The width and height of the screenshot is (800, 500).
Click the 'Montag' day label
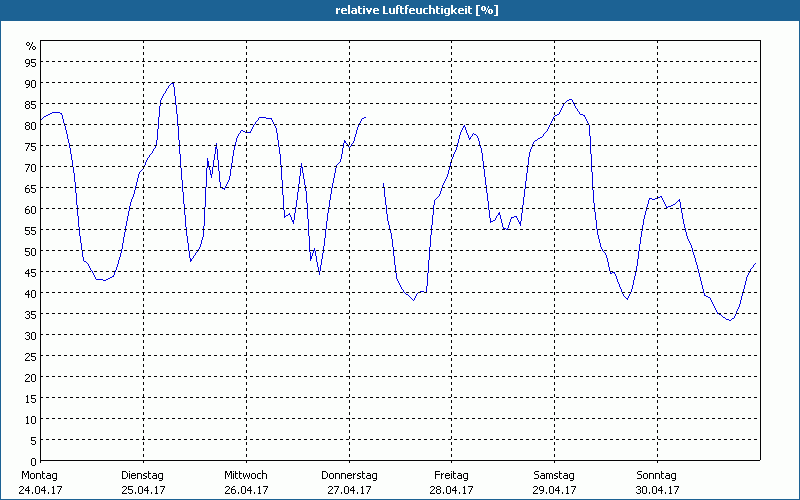click(39, 475)
